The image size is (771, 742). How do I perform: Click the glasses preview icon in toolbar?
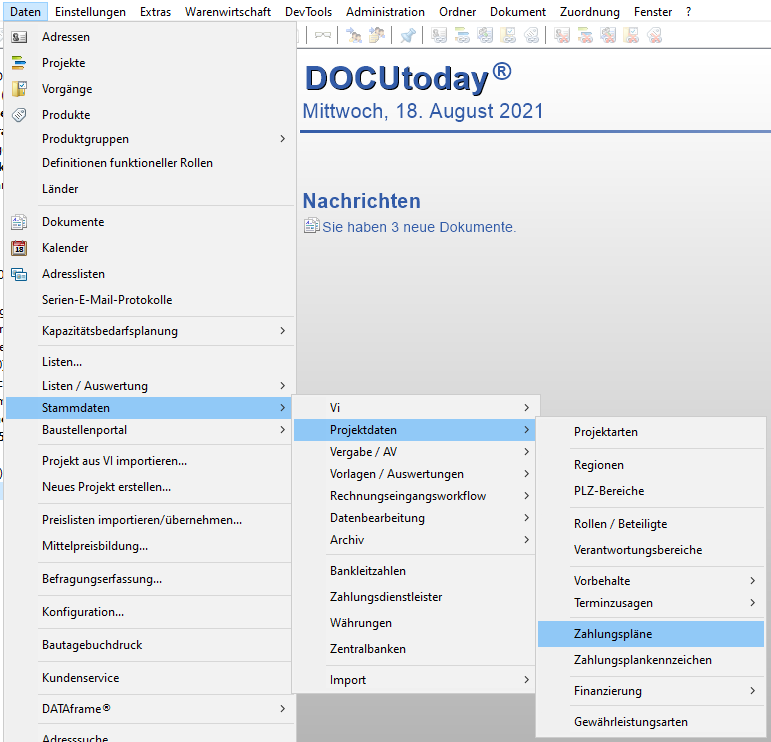tap(323, 35)
